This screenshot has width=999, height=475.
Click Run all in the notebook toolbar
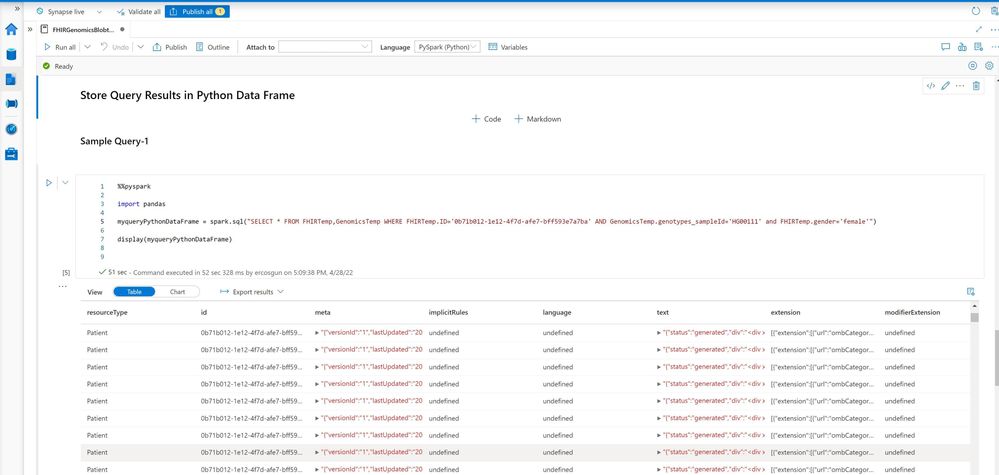(60, 47)
